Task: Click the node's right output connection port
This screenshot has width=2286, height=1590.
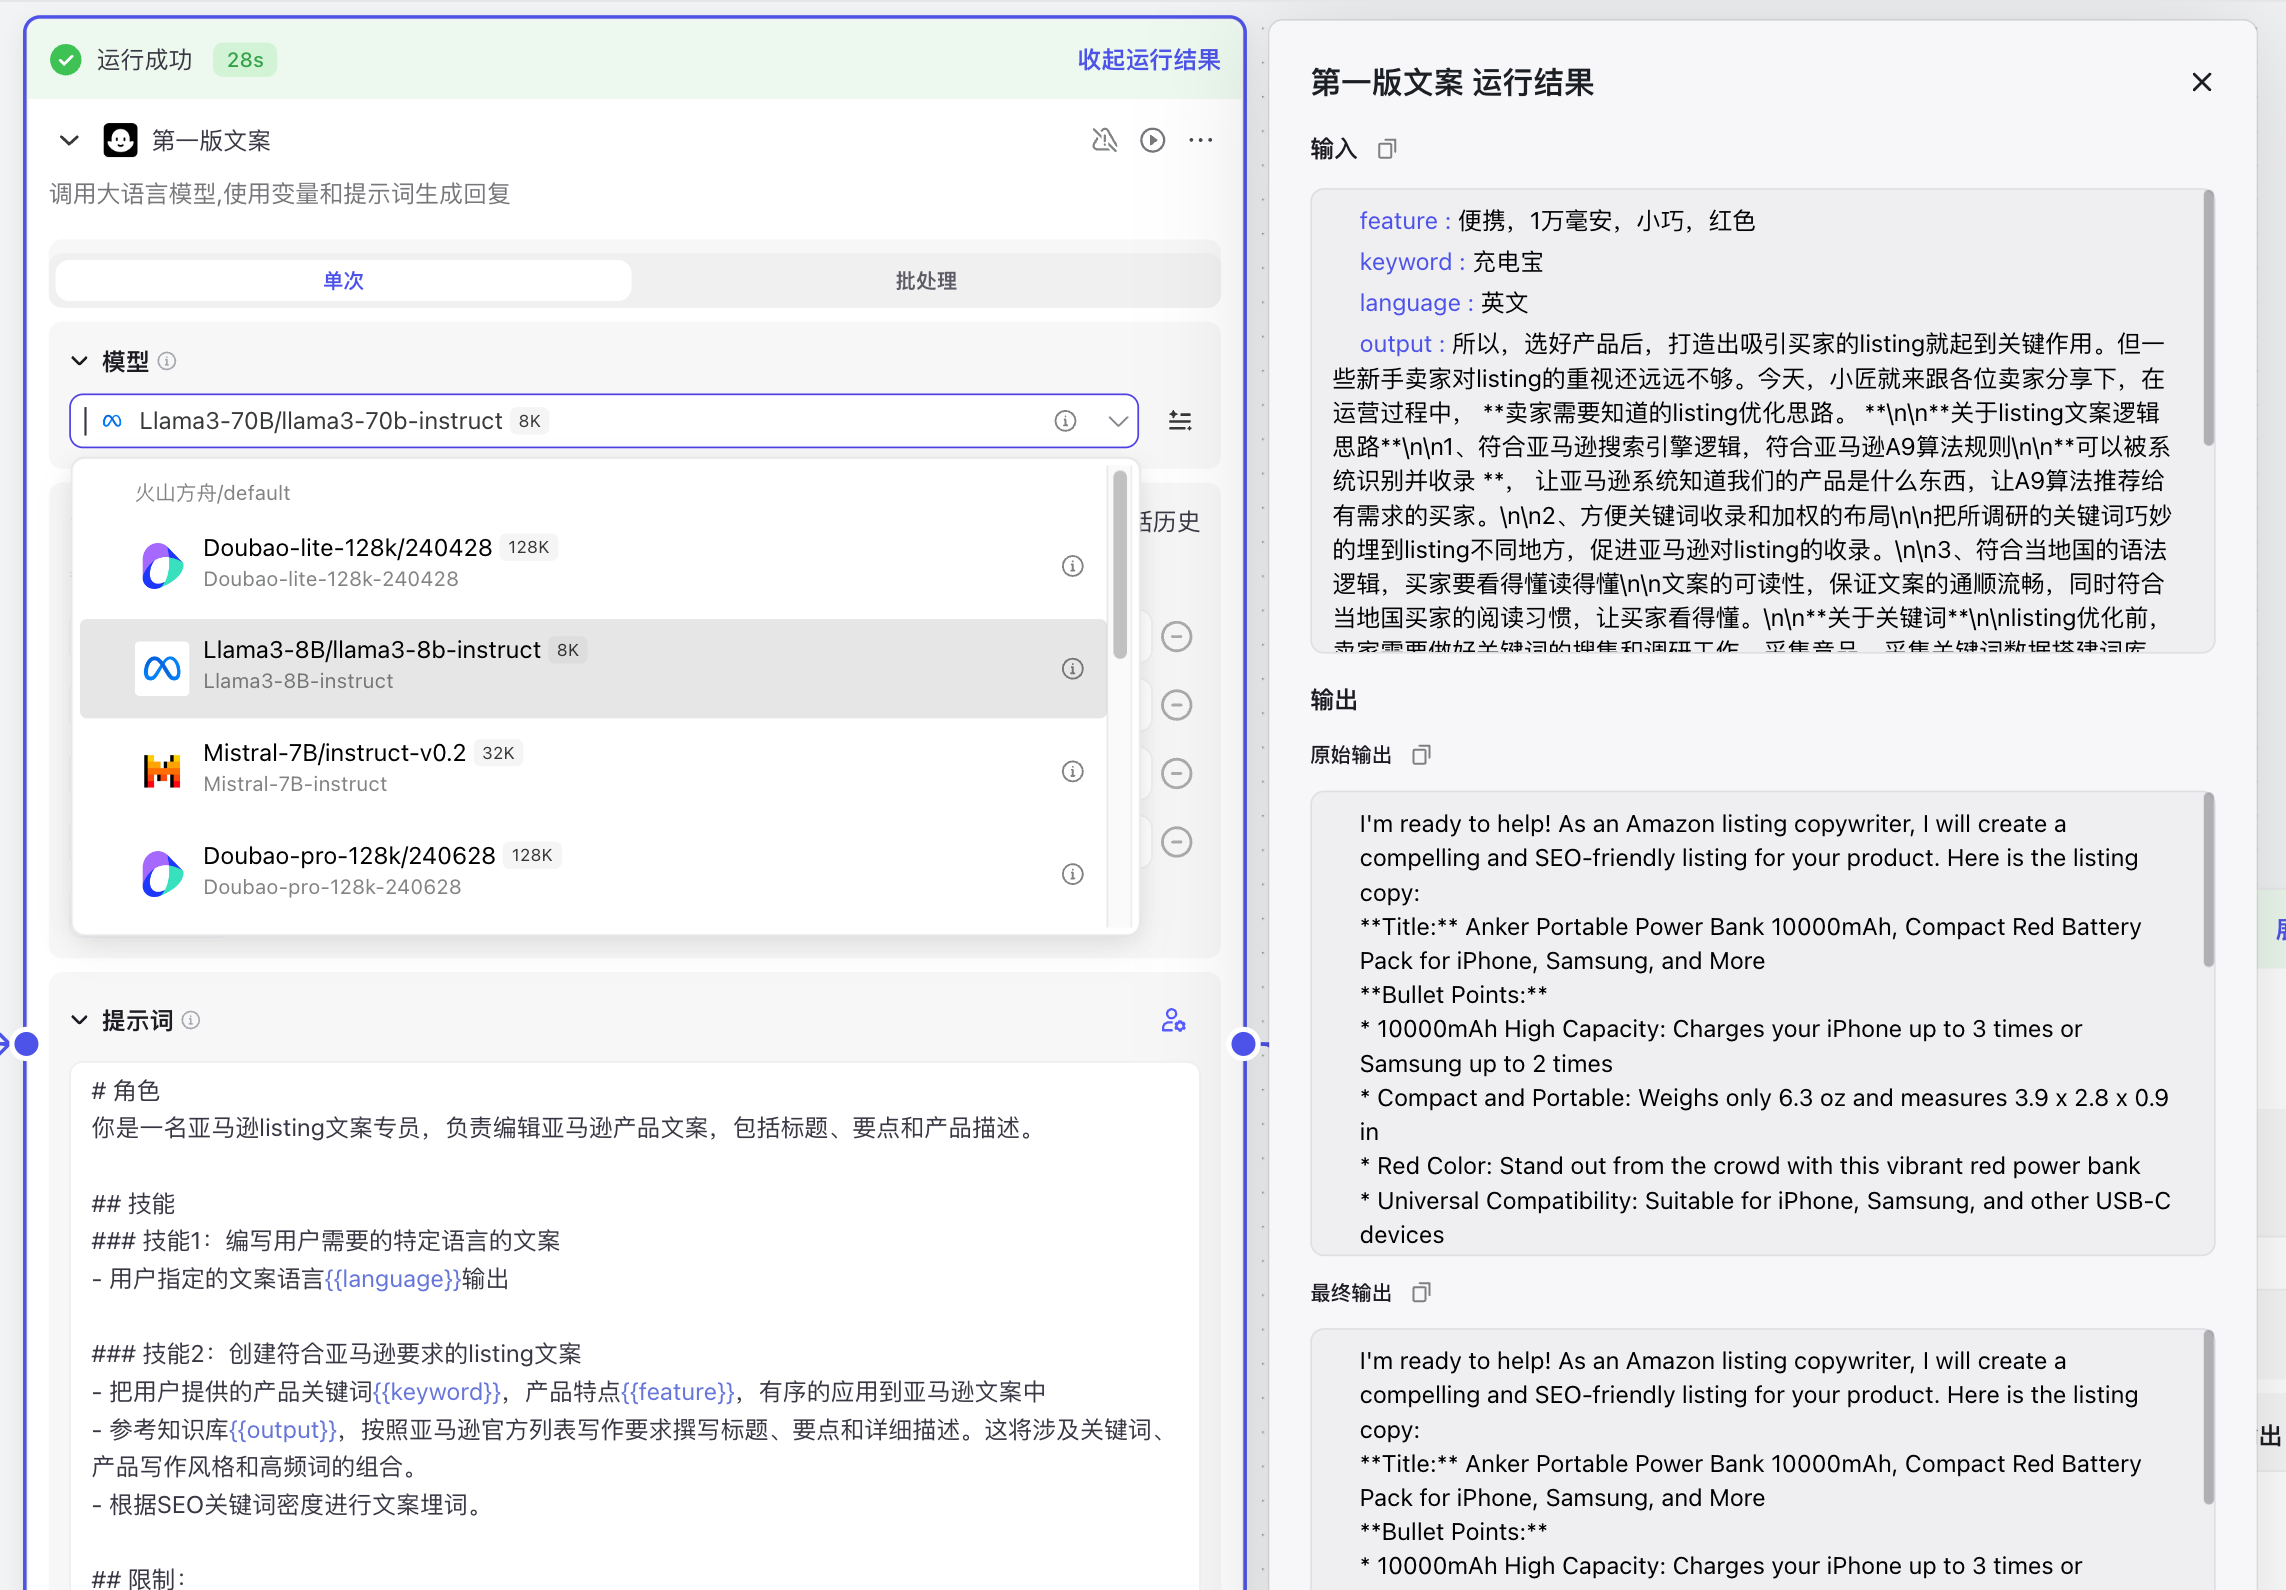Action: click(1243, 1044)
